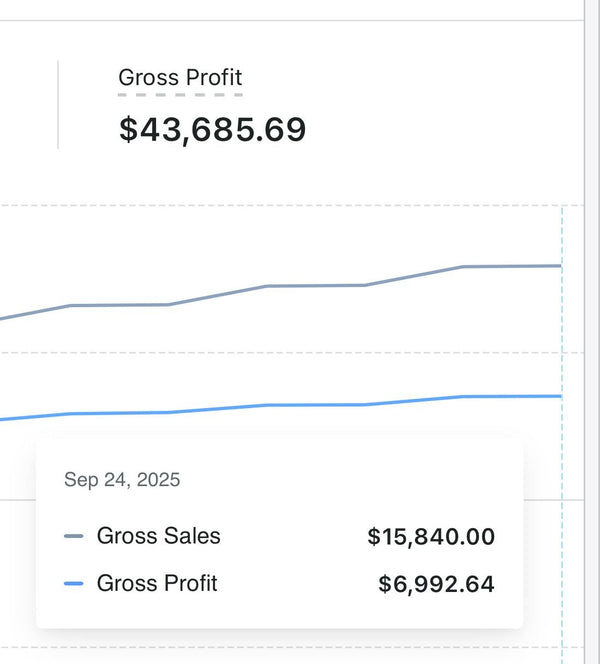Click the blue Gross Profit legend dash
The image size is (600, 664).
coord(74,584)
